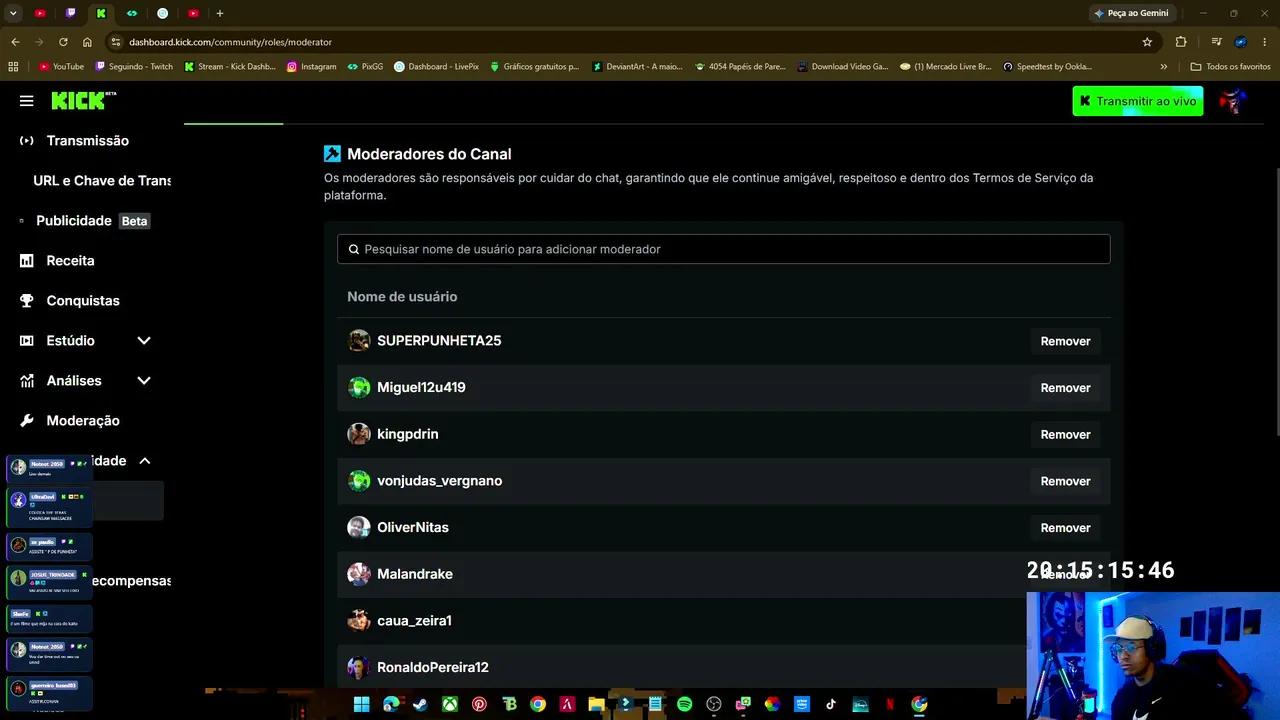Image resolution: width=1280 pixels, height=720 pixels.
Task: Click the Kick logo in header
Action: click(x=84, y=100)
